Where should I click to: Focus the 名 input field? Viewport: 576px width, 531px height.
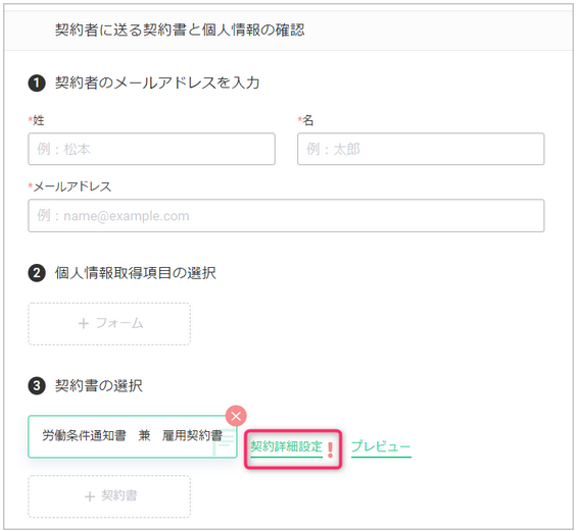pos(421,149)
